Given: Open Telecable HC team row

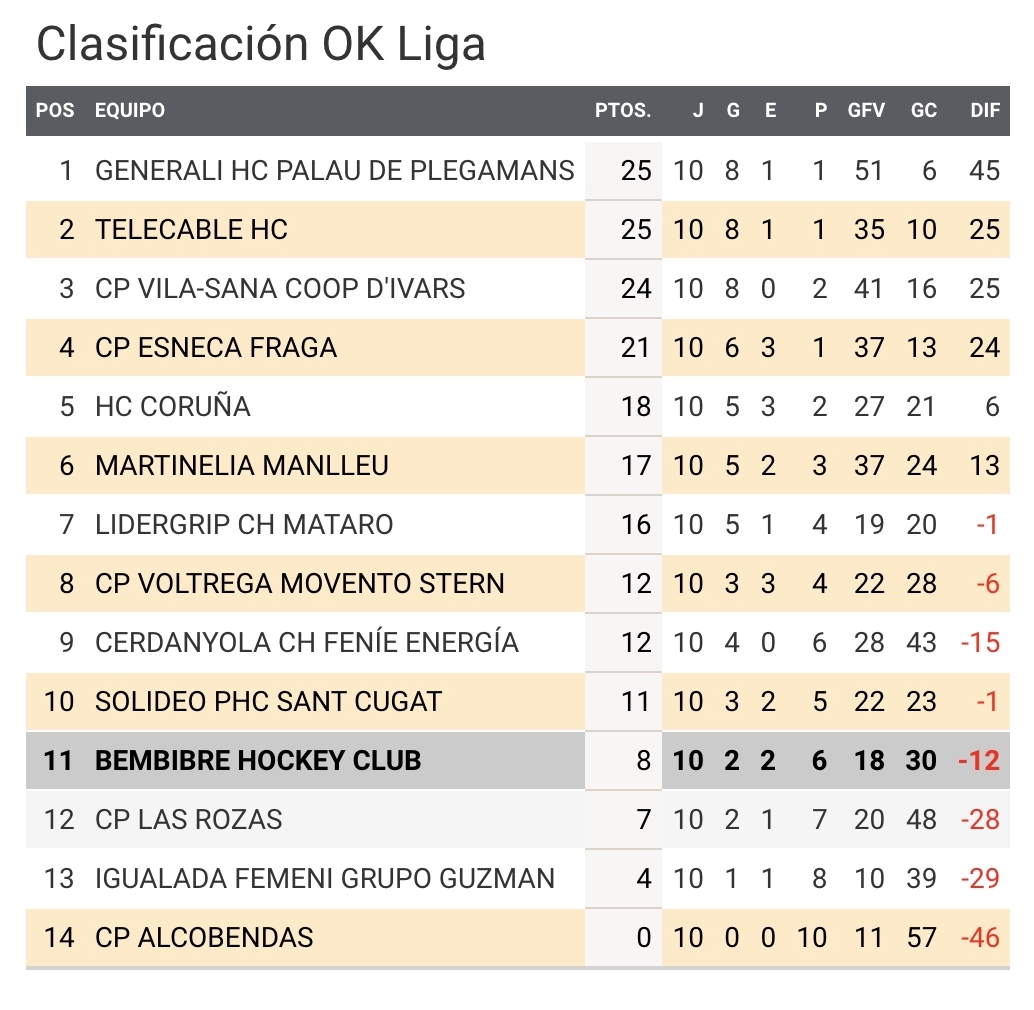Looking at the screenshot, I should click(518, 229).
